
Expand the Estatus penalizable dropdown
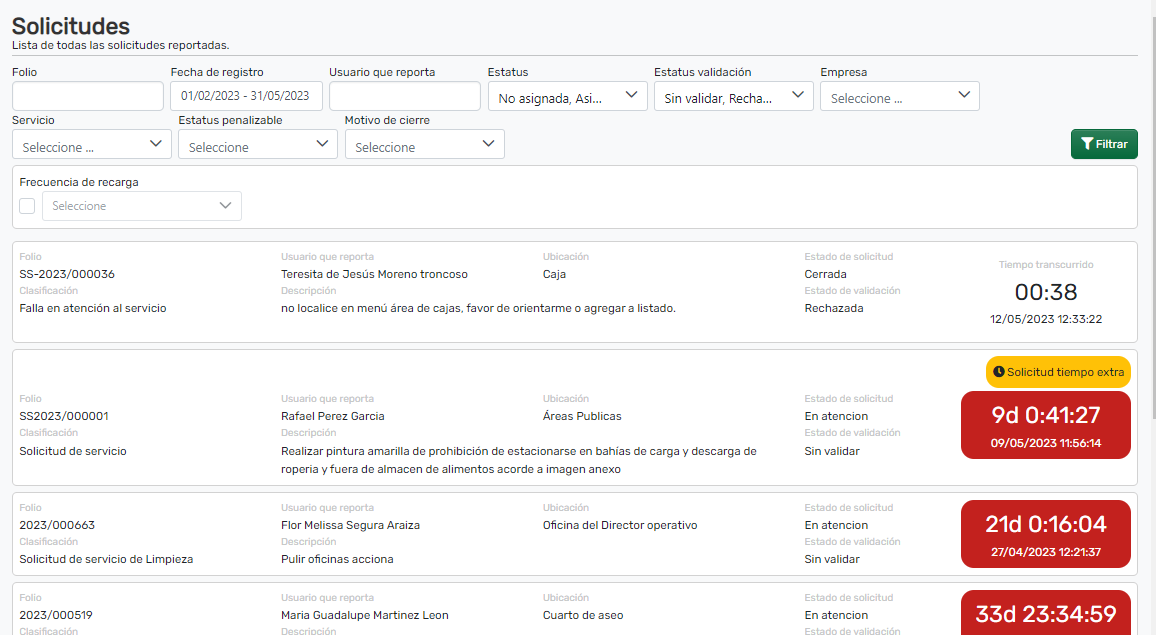click(x=258, y=146)
